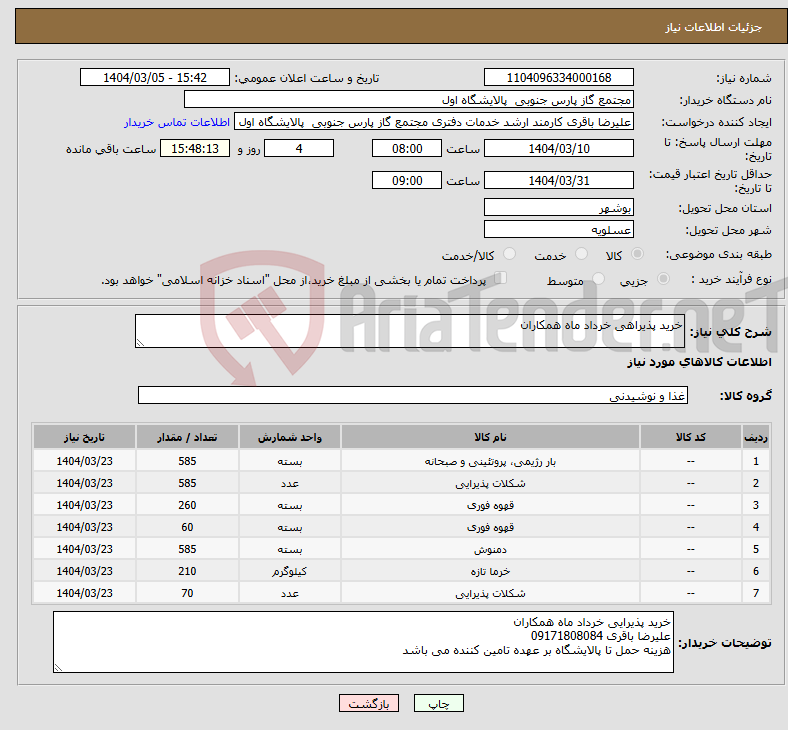Click the buyer notes textarea
This screenshot has height=730, width=788.
[x=363, y=642]
